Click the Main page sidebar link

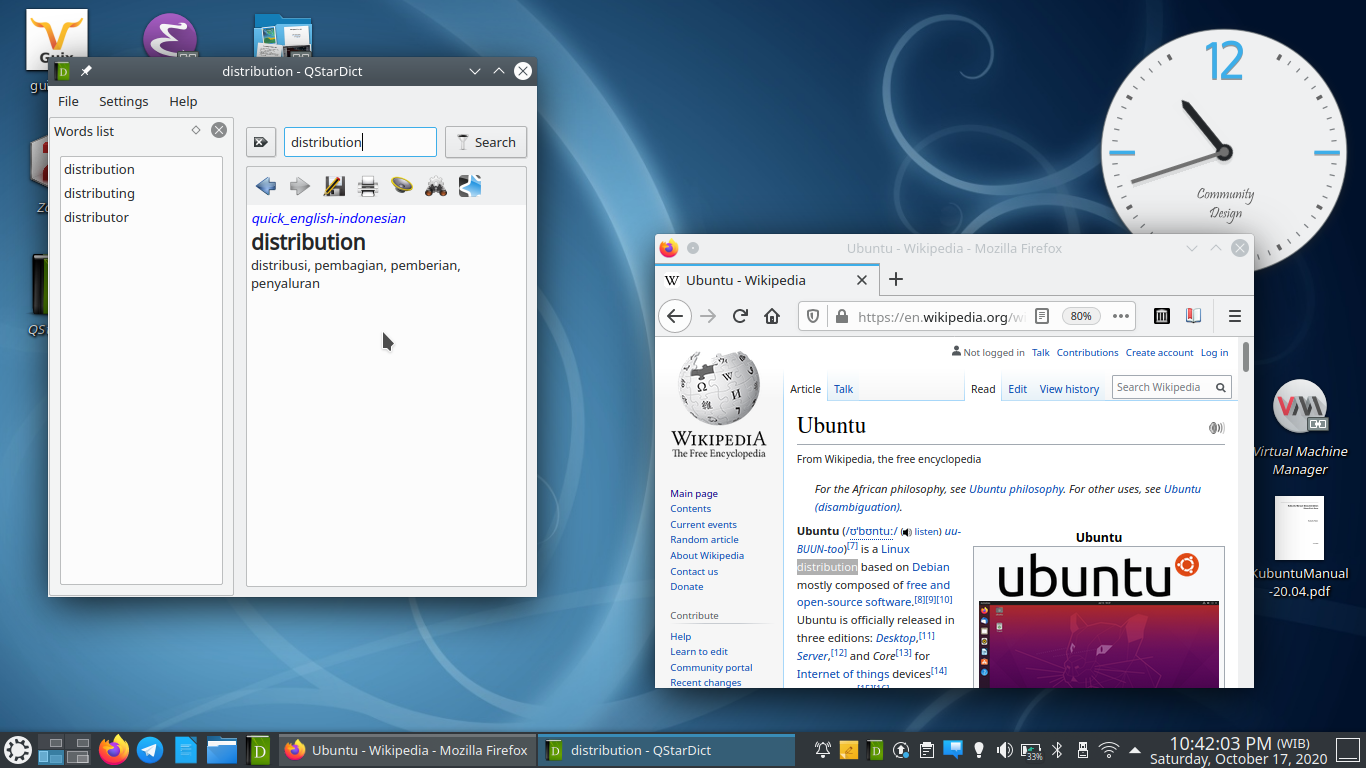694,493
